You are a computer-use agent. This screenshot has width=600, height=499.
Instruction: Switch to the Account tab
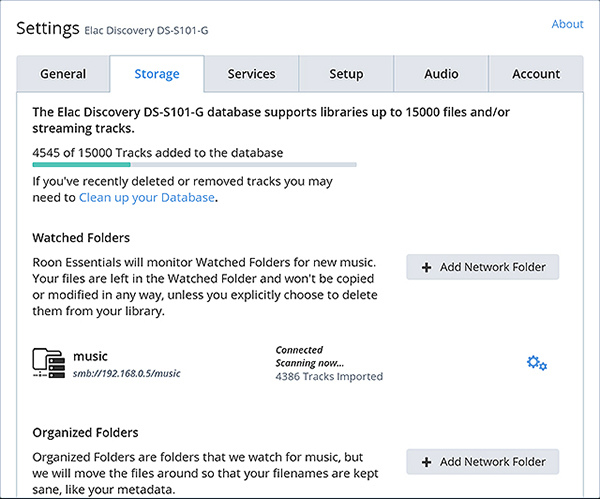(536, 74)
